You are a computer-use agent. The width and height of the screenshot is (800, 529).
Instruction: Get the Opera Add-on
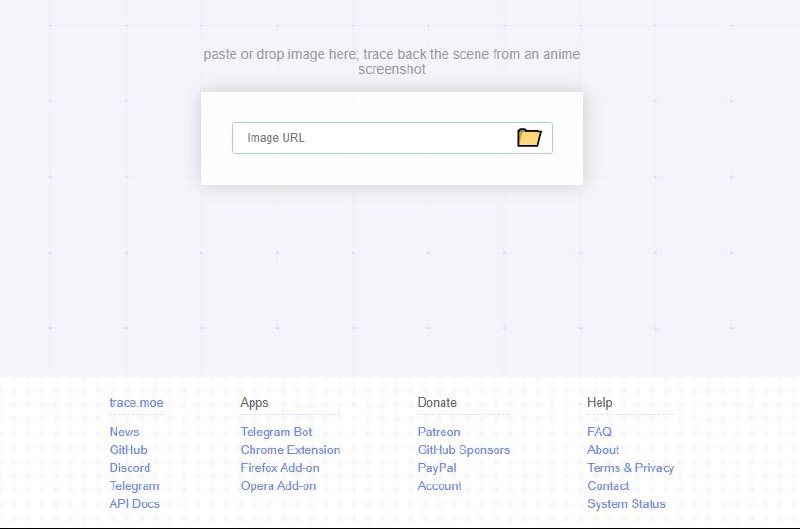(278, 486)
